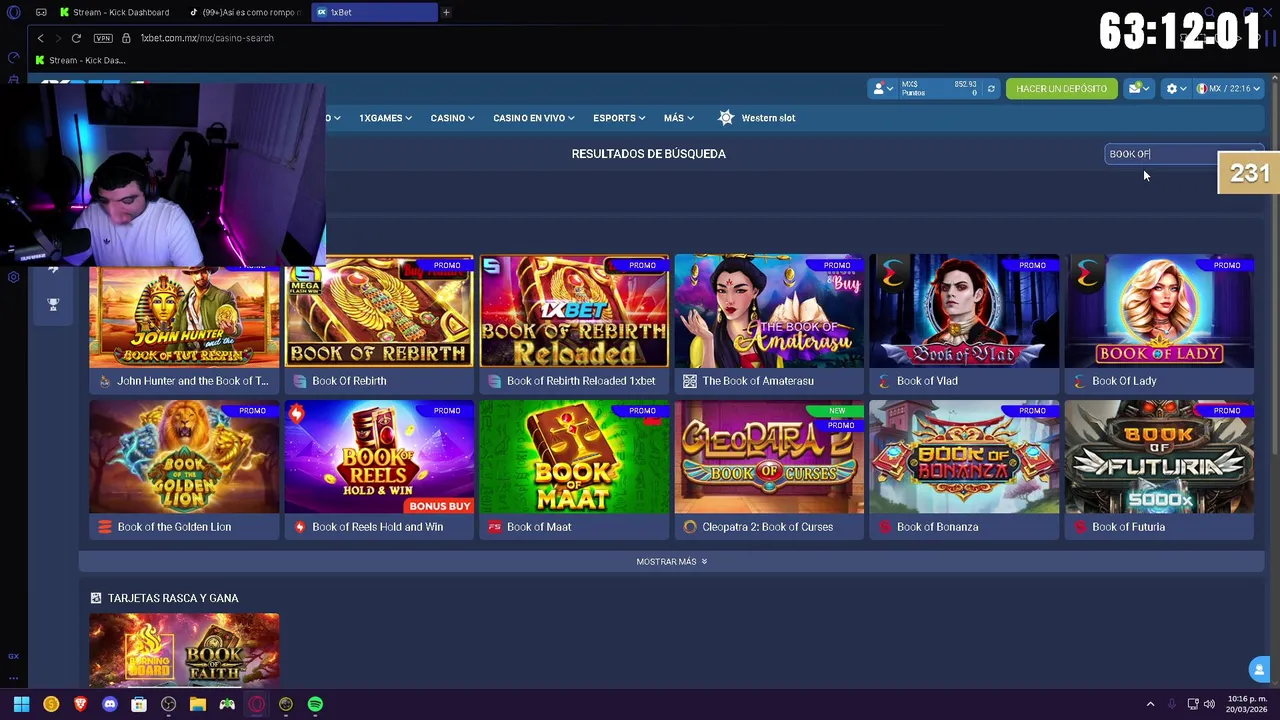Open the volume speaker tray icon
This screenshot has width=1280, height=720.
pos(1209,704)
